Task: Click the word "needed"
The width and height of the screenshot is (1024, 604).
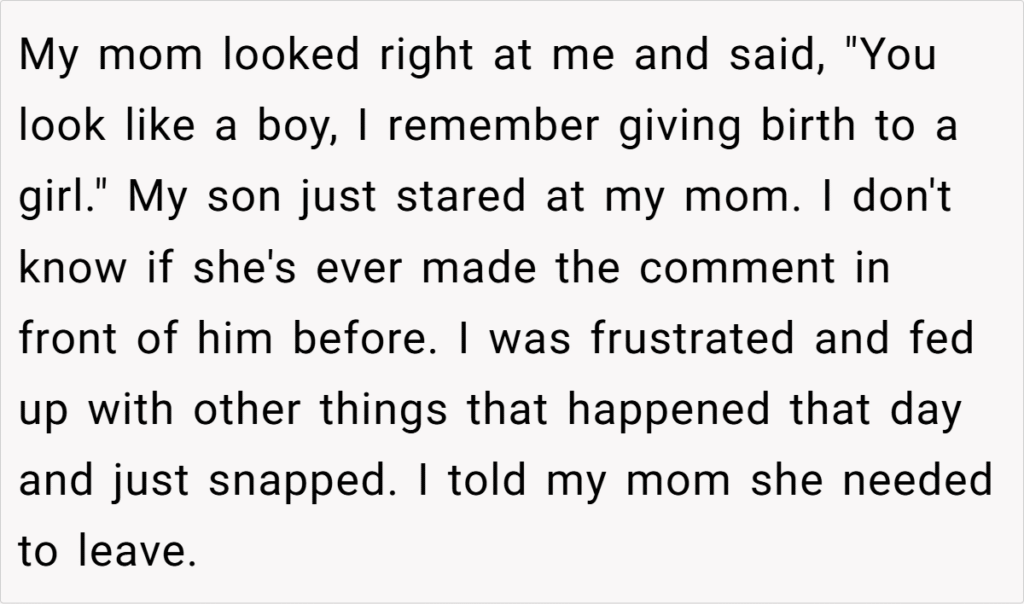Action: (x=918, y=480)
